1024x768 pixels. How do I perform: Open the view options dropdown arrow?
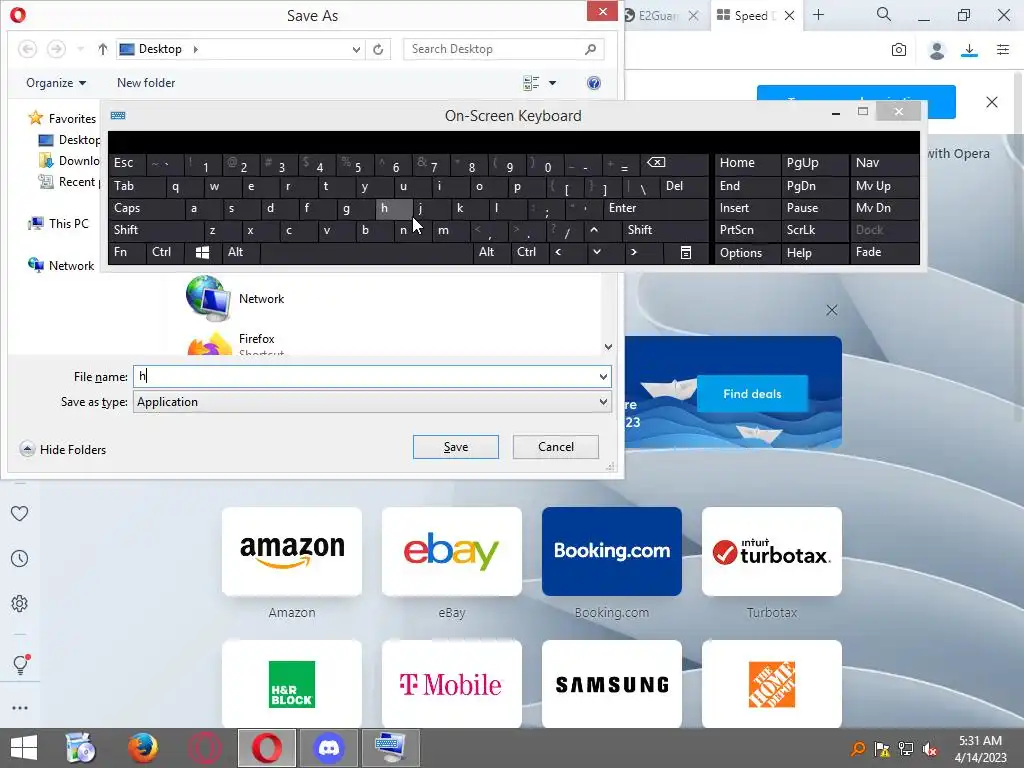(x=552, y=83)
